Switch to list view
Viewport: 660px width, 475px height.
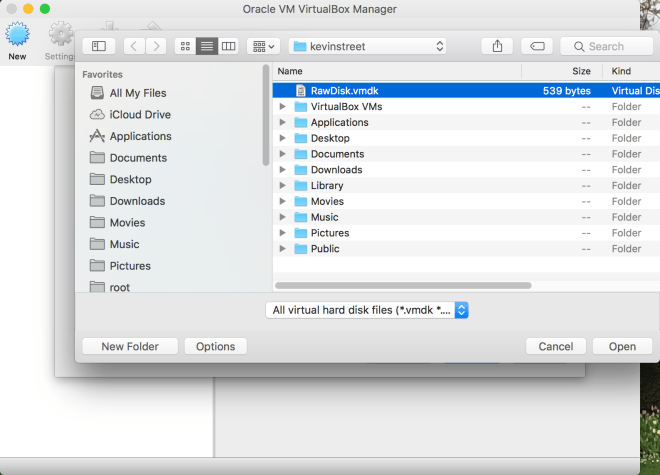207,46
